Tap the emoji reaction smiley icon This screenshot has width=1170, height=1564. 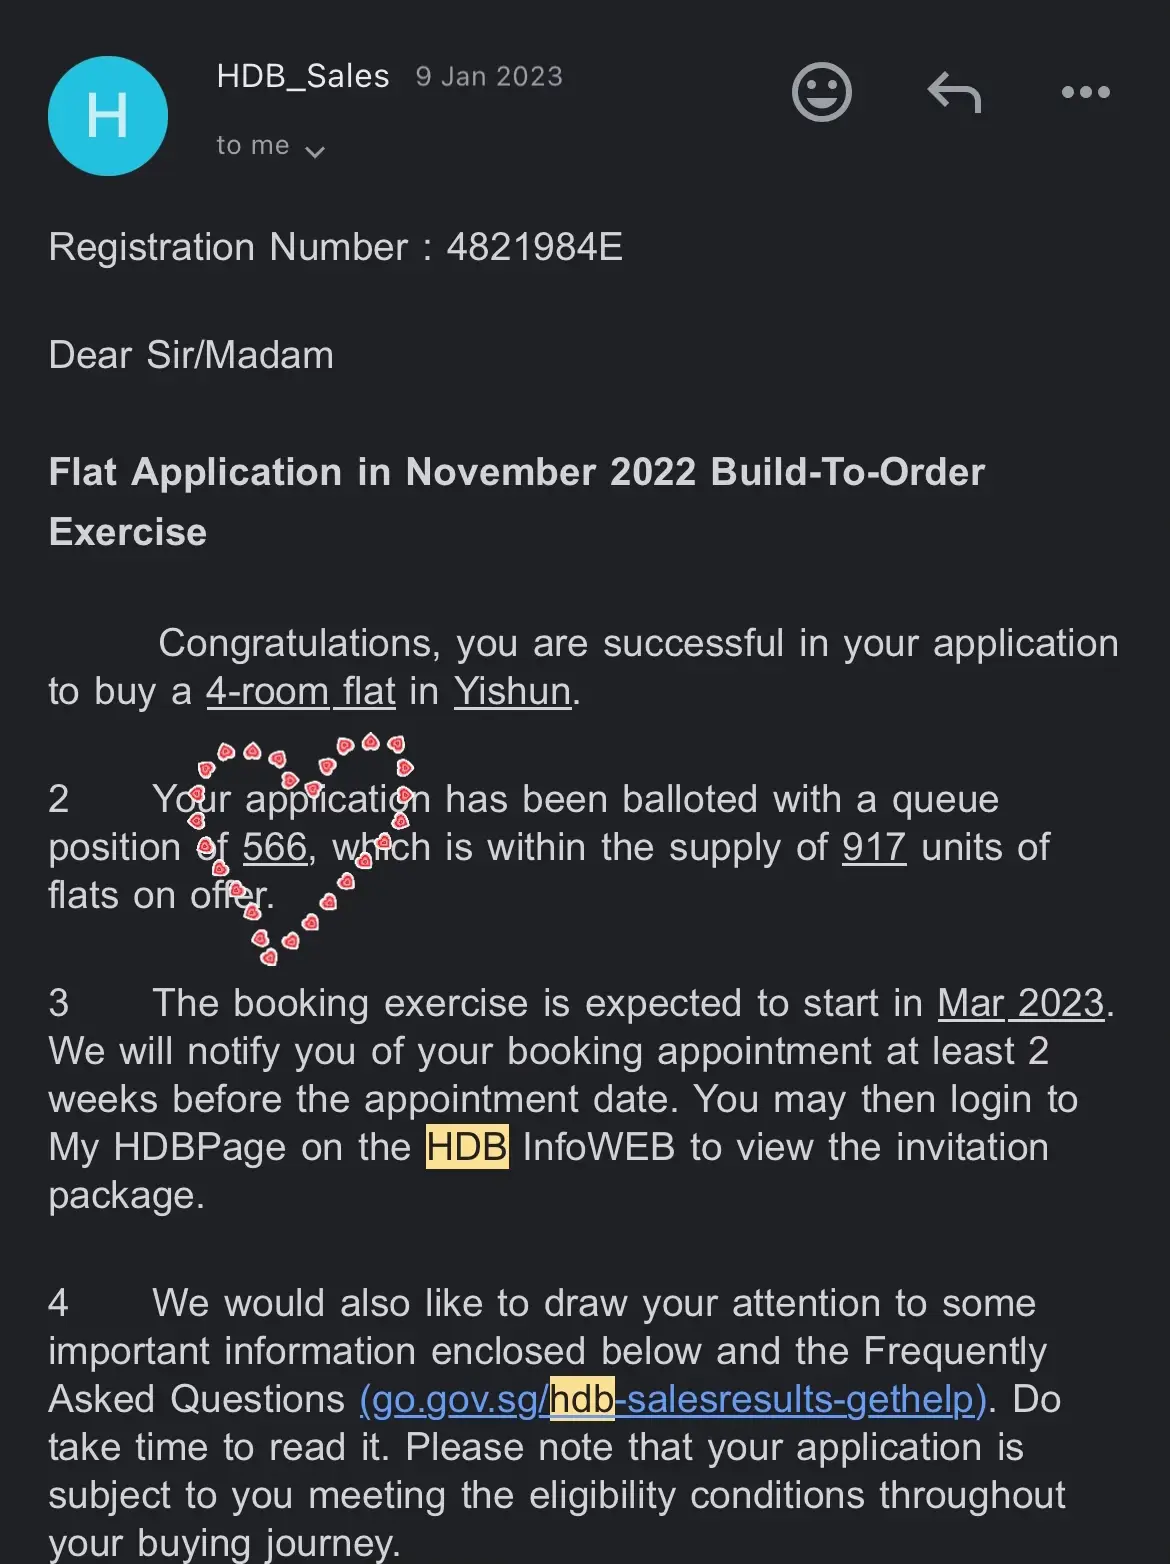tap(821, 92)
